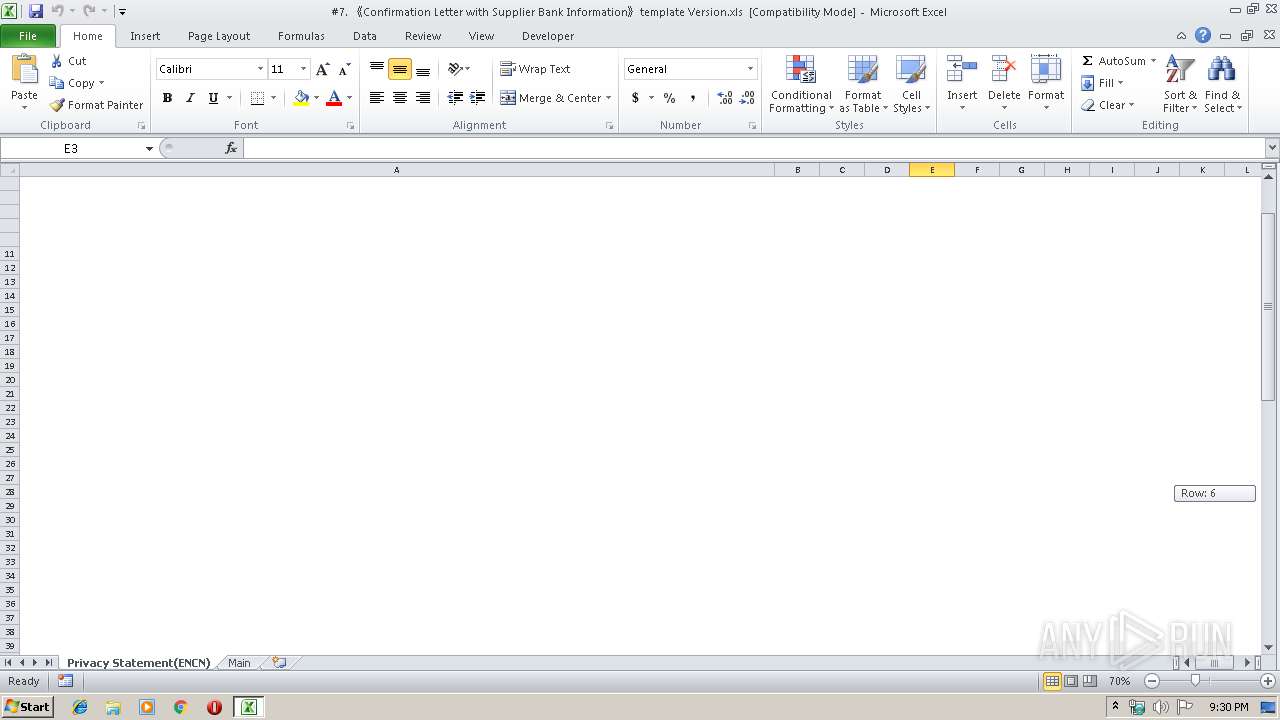Click Wrap Text button
The image size is (1280, 720).
pos(536,69)
